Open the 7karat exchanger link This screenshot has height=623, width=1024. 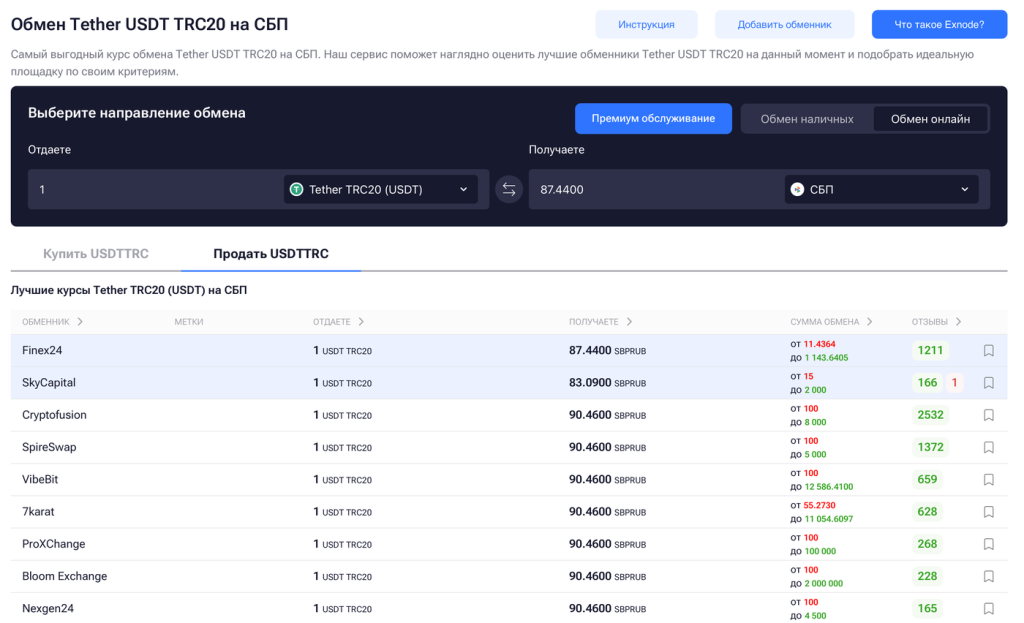pyautogui.click(x=38, y=511)
